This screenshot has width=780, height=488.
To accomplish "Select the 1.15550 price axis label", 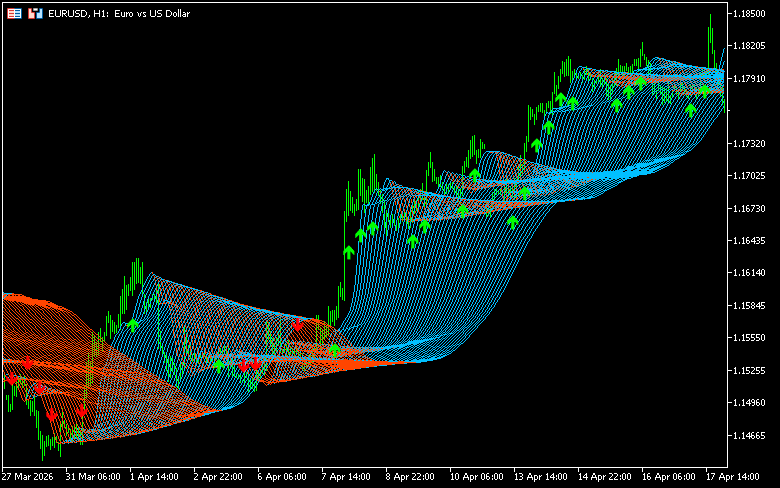I will point(748,338).
